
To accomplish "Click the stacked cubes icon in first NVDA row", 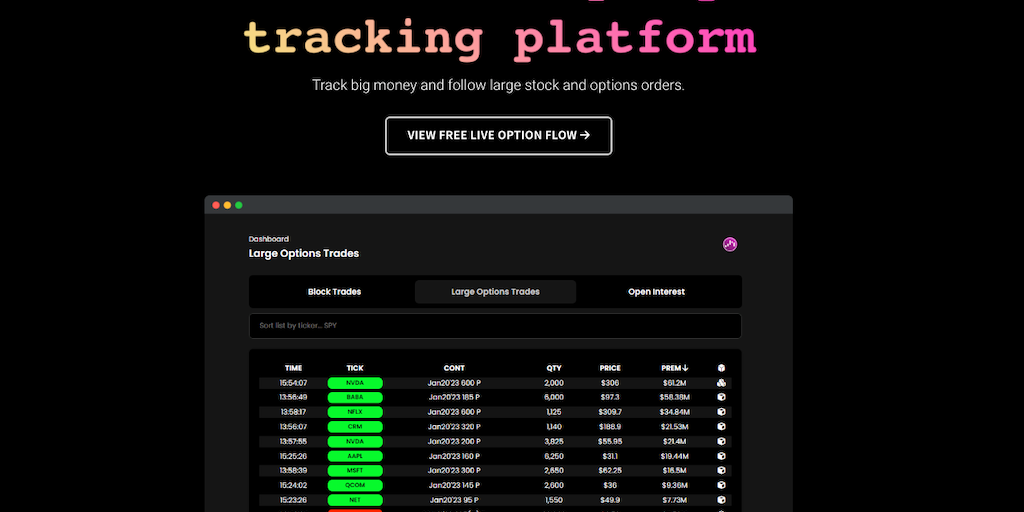I will 722,383.
